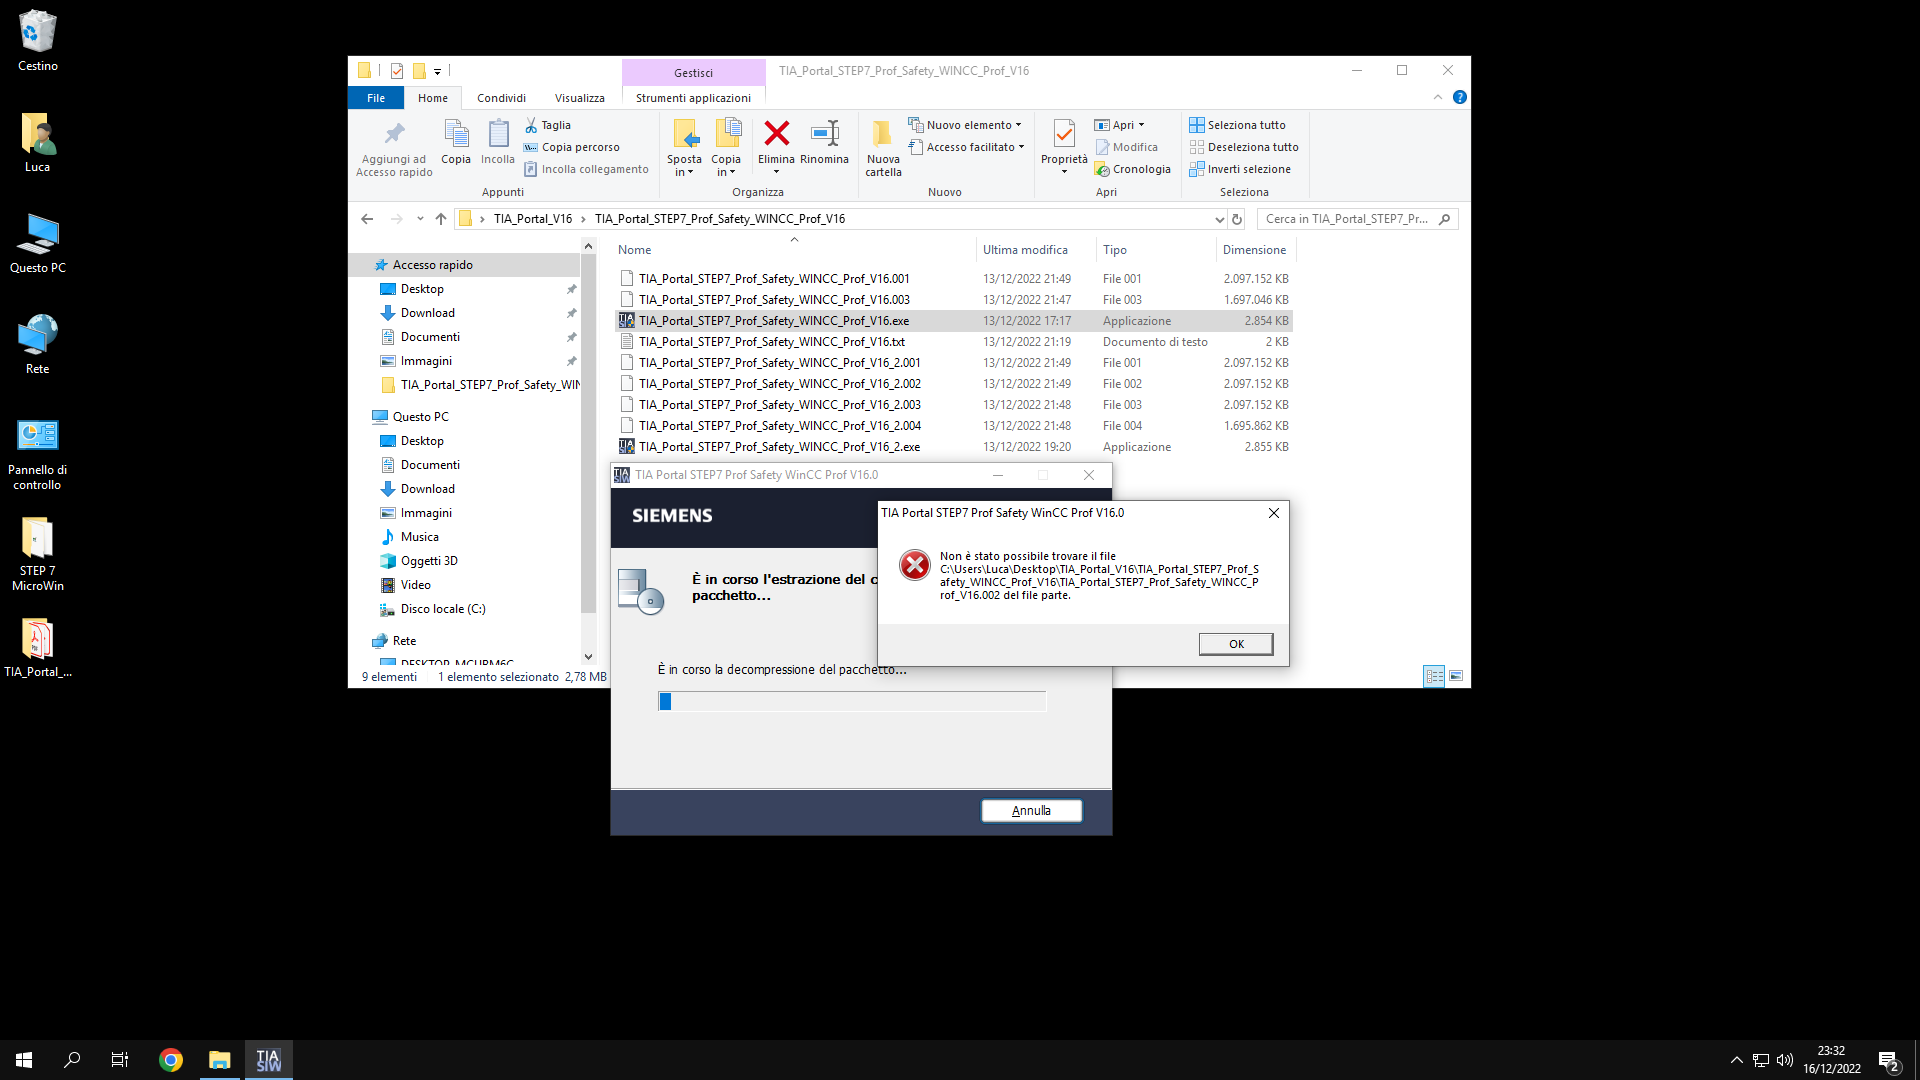Click the Explorer help question mark icon
Screen dimensions: 1920x1080
(x=1459, y=97)
